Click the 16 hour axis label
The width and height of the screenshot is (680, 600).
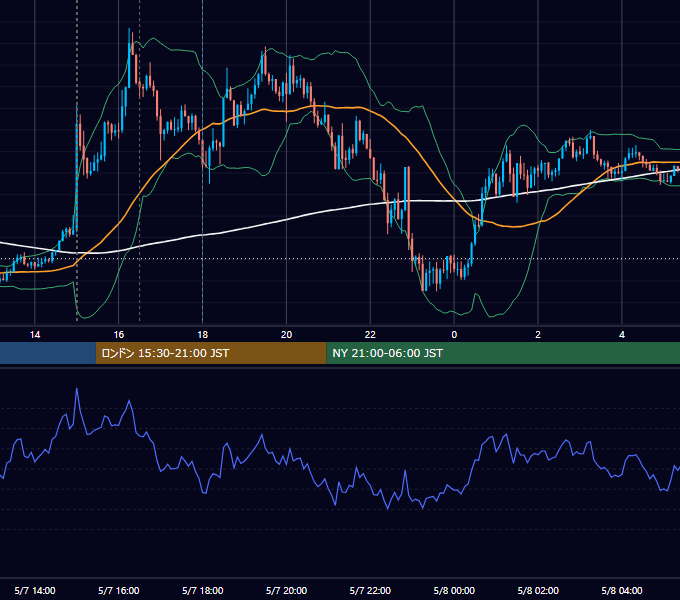pyautogui.click(x=118, y=335)
